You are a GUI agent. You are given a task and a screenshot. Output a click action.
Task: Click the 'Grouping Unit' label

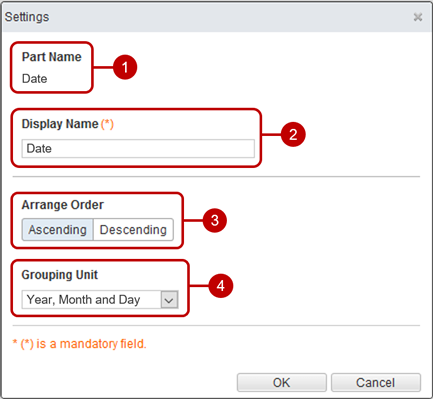[x=60, y=275]
